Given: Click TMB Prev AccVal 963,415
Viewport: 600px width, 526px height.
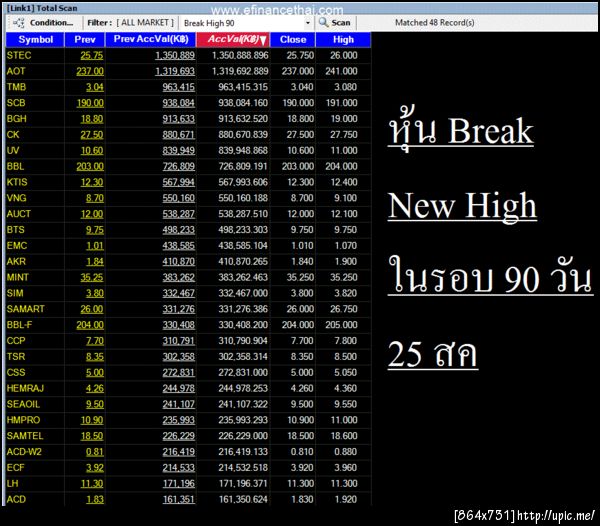Looking at the screenshot, I should point(179,87).
